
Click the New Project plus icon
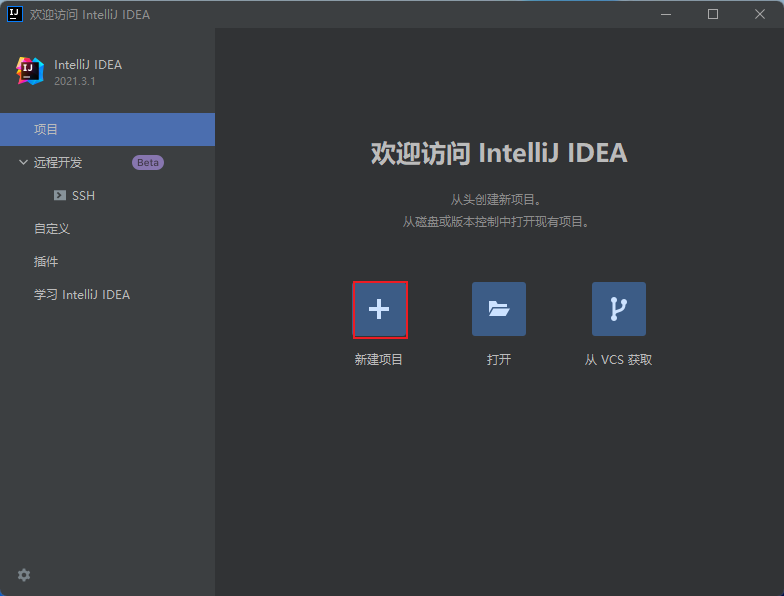[x=379, y=309]
